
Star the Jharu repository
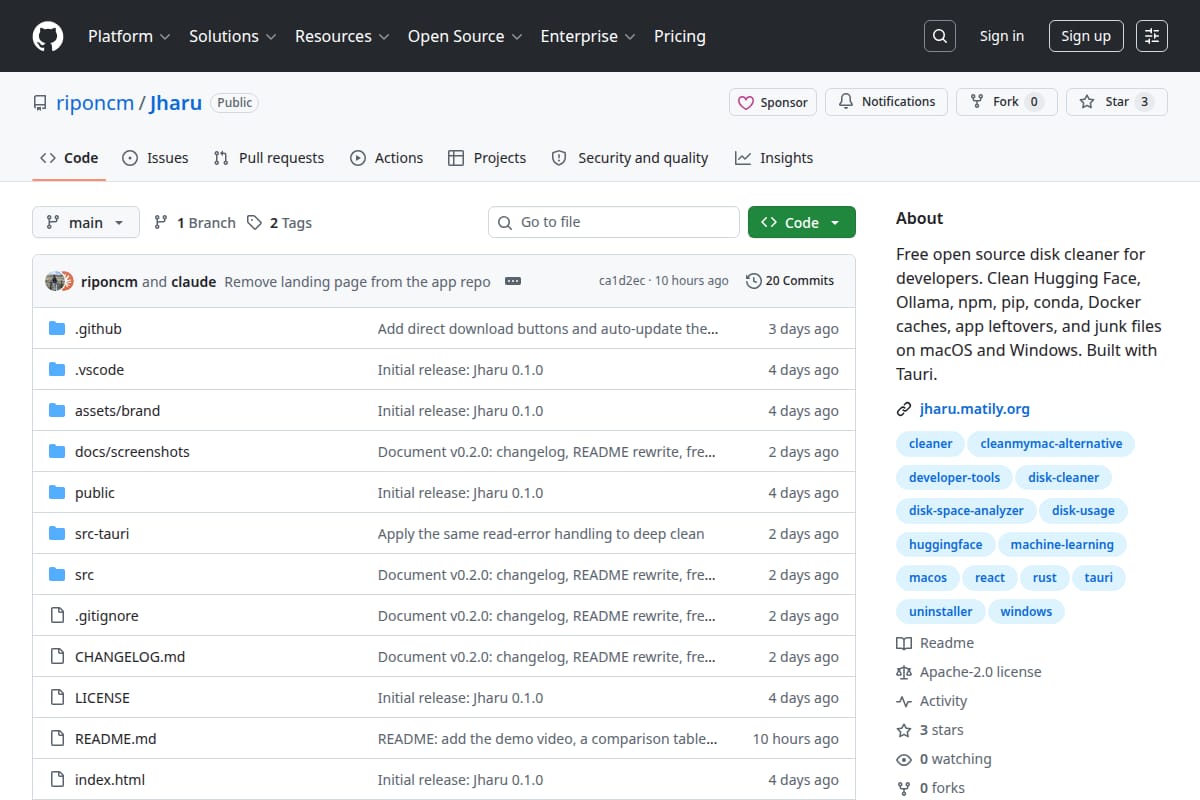point(1117,102)
